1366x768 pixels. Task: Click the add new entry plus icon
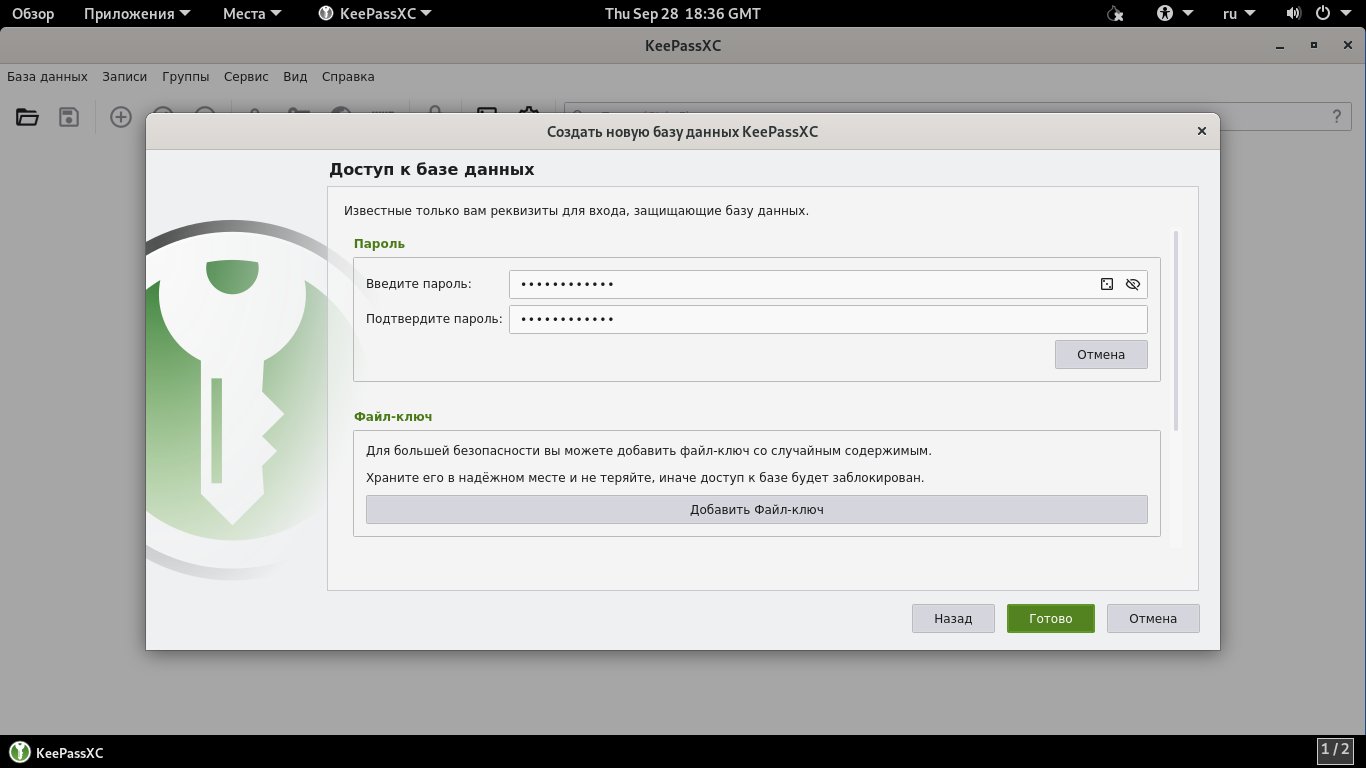(121, 117)
